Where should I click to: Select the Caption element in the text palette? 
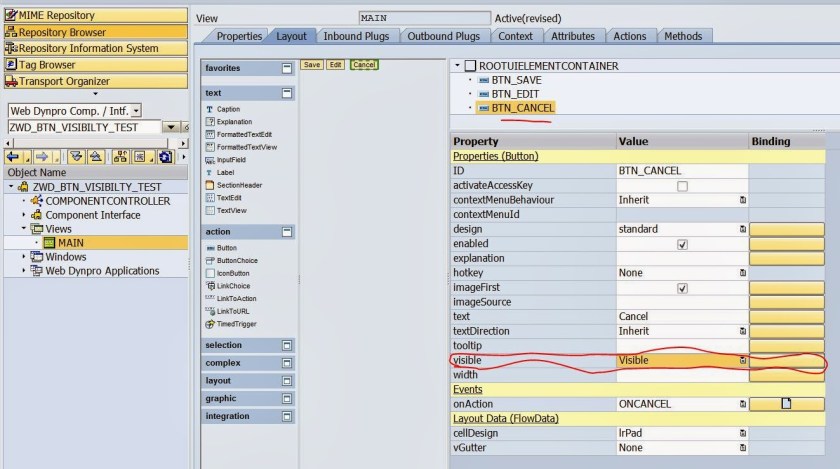click(228, 109)
